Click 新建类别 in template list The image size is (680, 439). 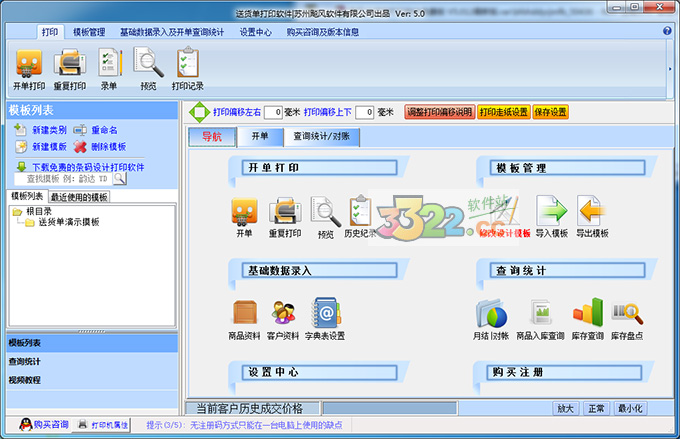40,130
